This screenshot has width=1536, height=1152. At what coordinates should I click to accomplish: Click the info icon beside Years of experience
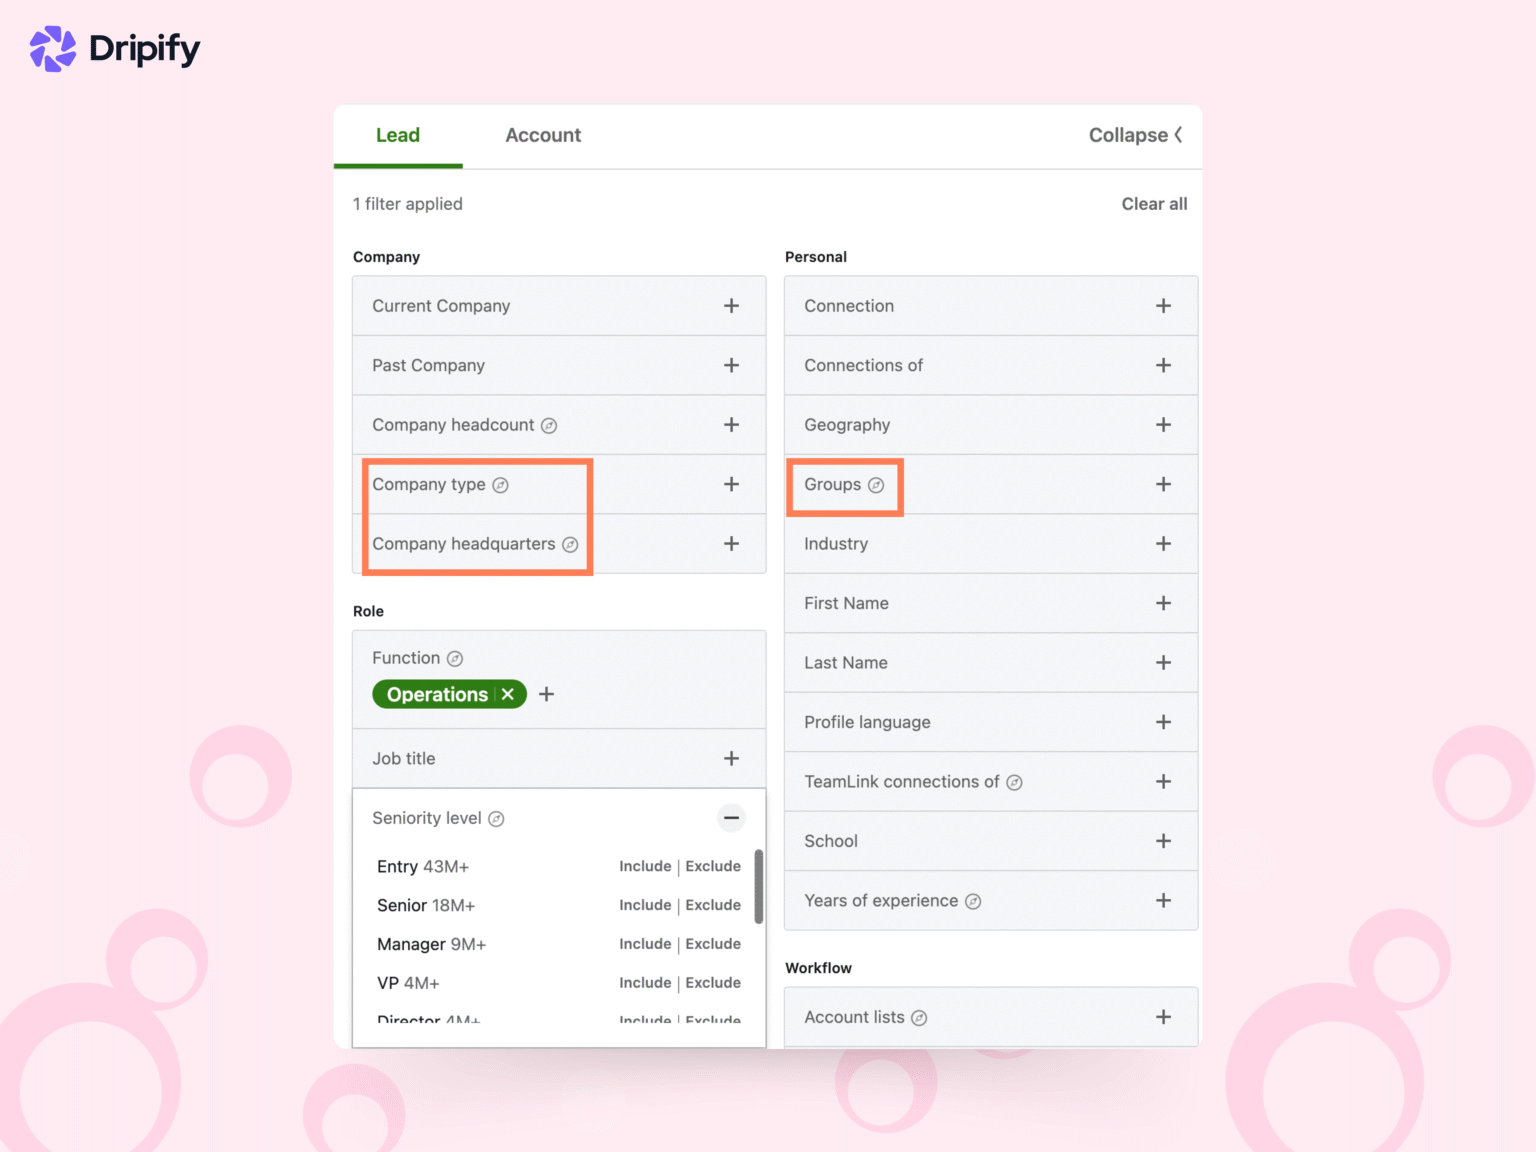tap(972, 901)
